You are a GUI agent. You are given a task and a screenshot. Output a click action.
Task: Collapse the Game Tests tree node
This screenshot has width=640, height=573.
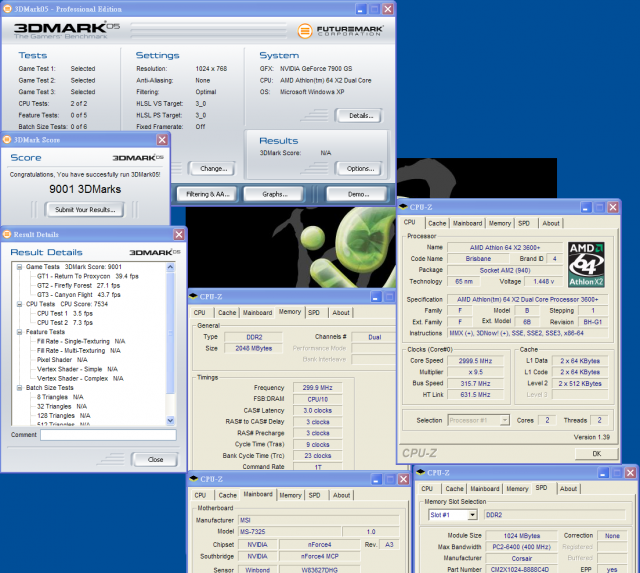click(x=19, y=267)
